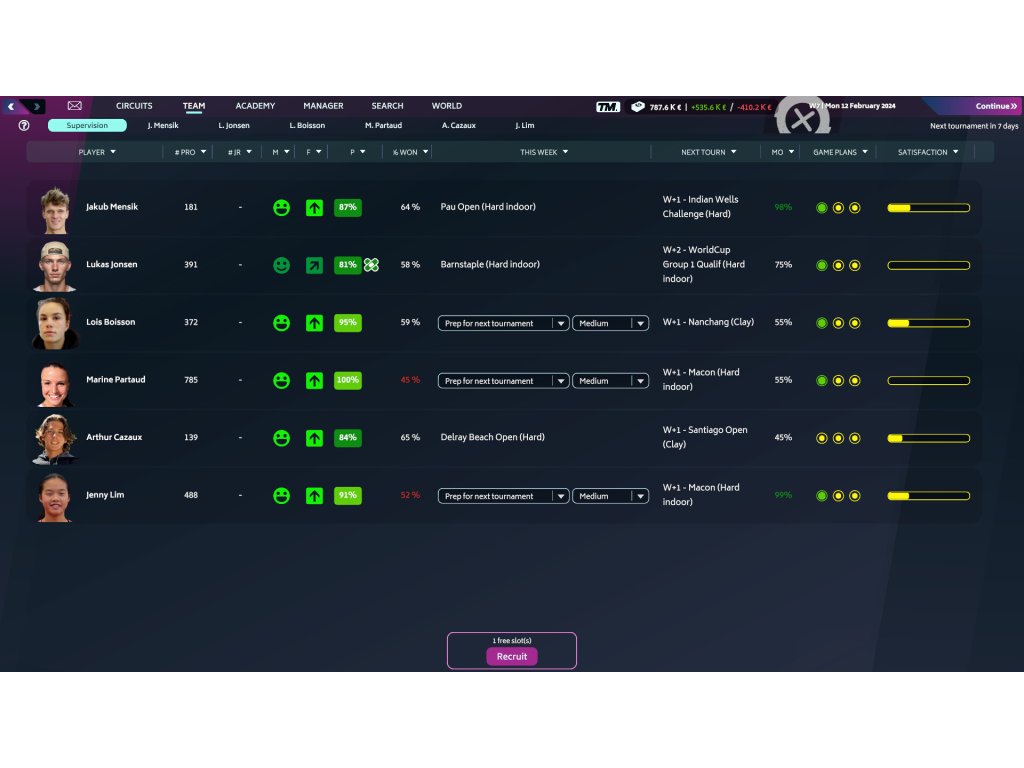1024x768 pixels.
Task: Select Jakub Mensik's first game plan circle
Action: point(822,208)
